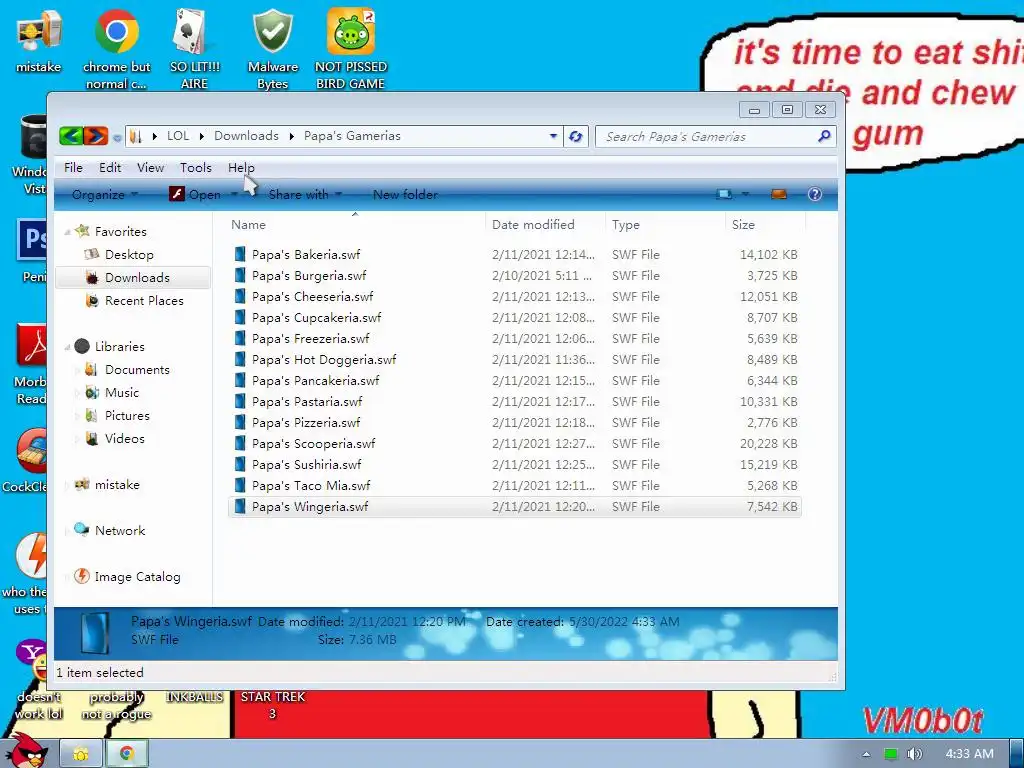Collapse the Favorites tree group

(67, 232)
